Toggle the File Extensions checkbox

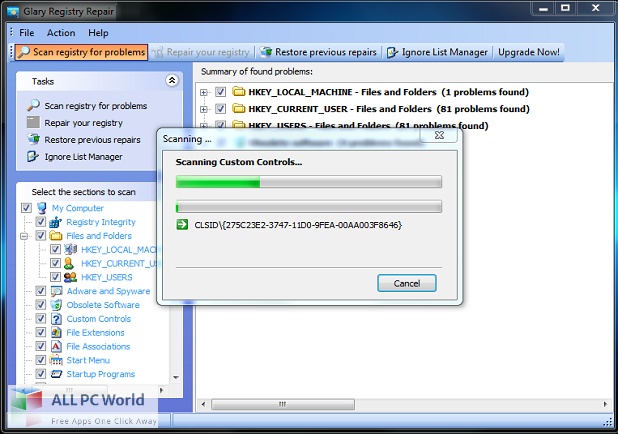41,332
